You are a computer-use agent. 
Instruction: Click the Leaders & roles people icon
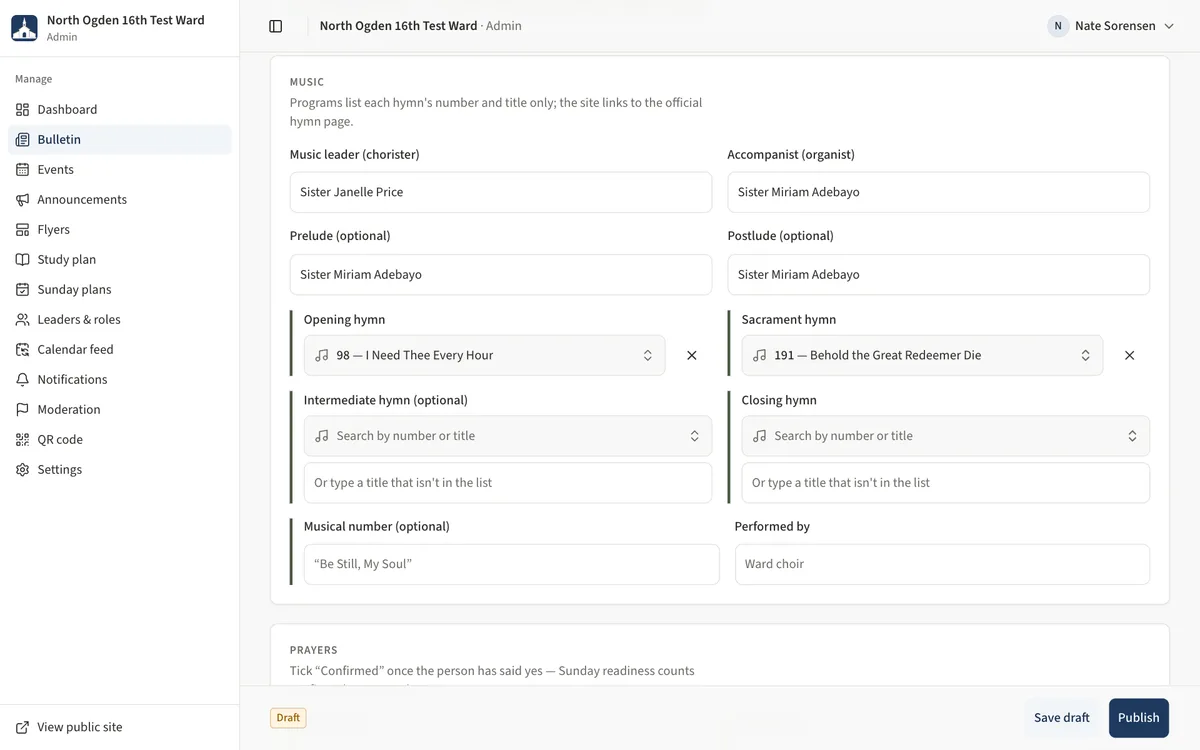pyautogui.click(x=23, y=319)
